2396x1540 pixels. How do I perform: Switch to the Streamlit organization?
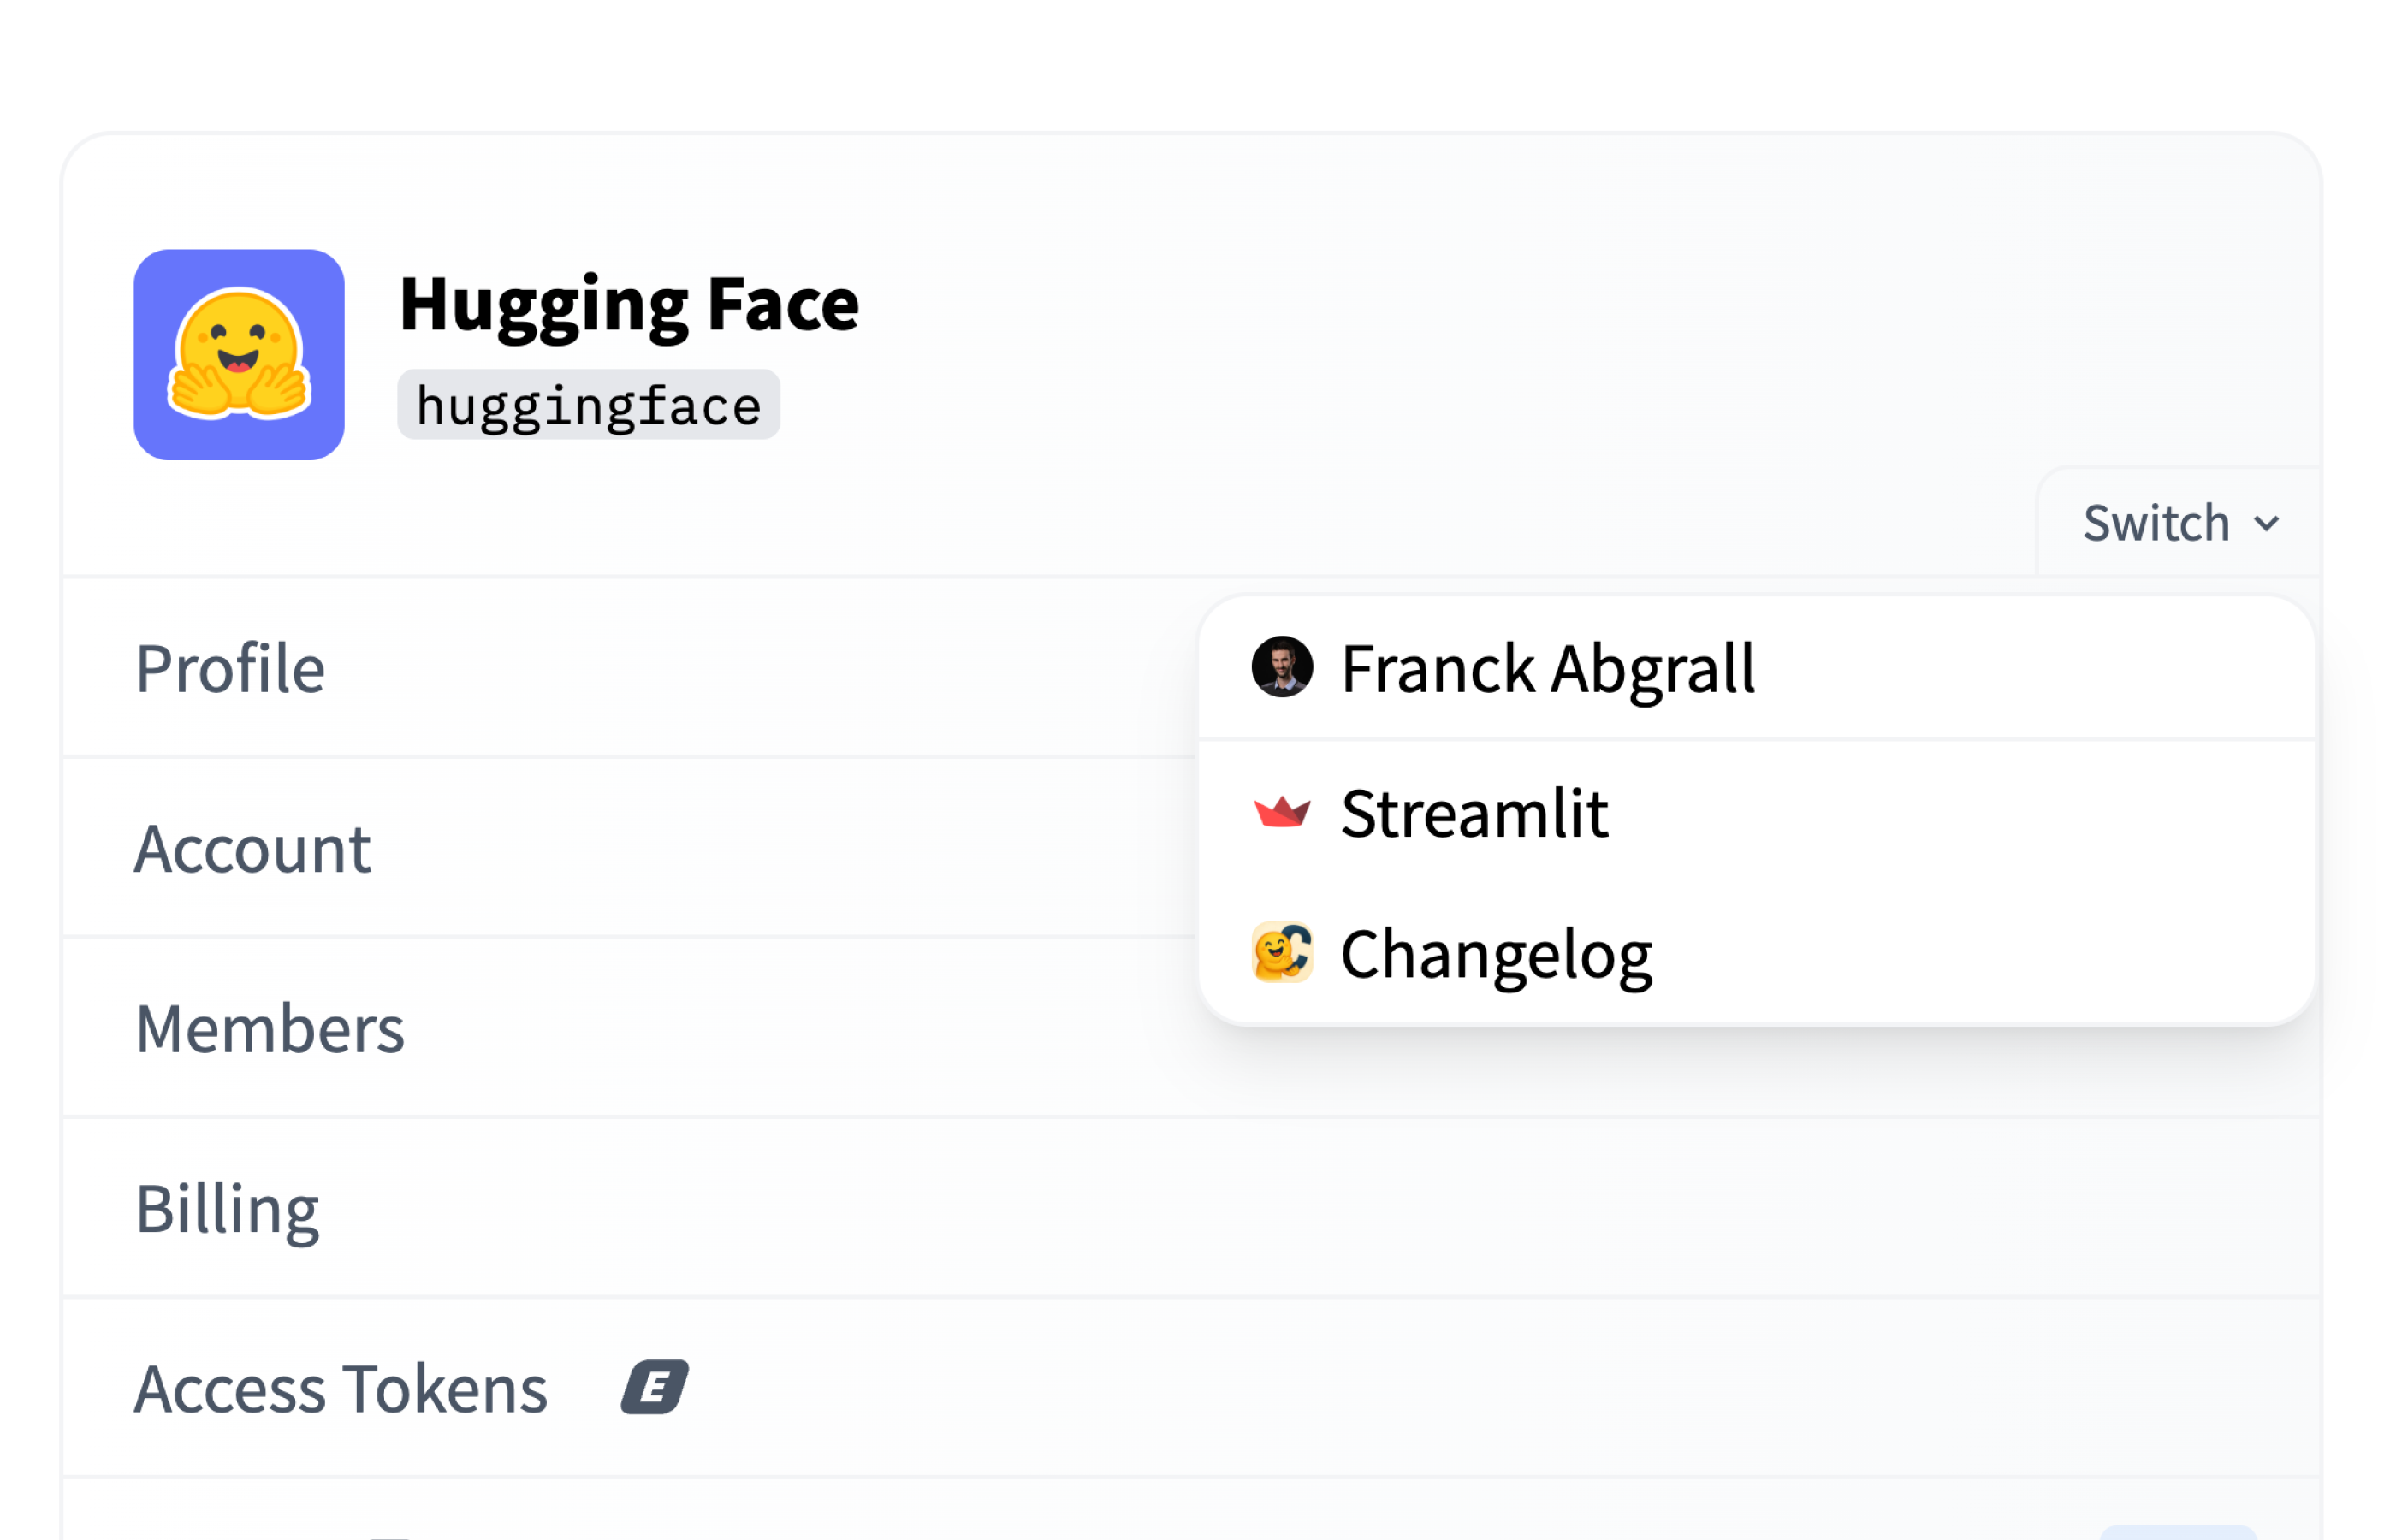point(1474,813)
